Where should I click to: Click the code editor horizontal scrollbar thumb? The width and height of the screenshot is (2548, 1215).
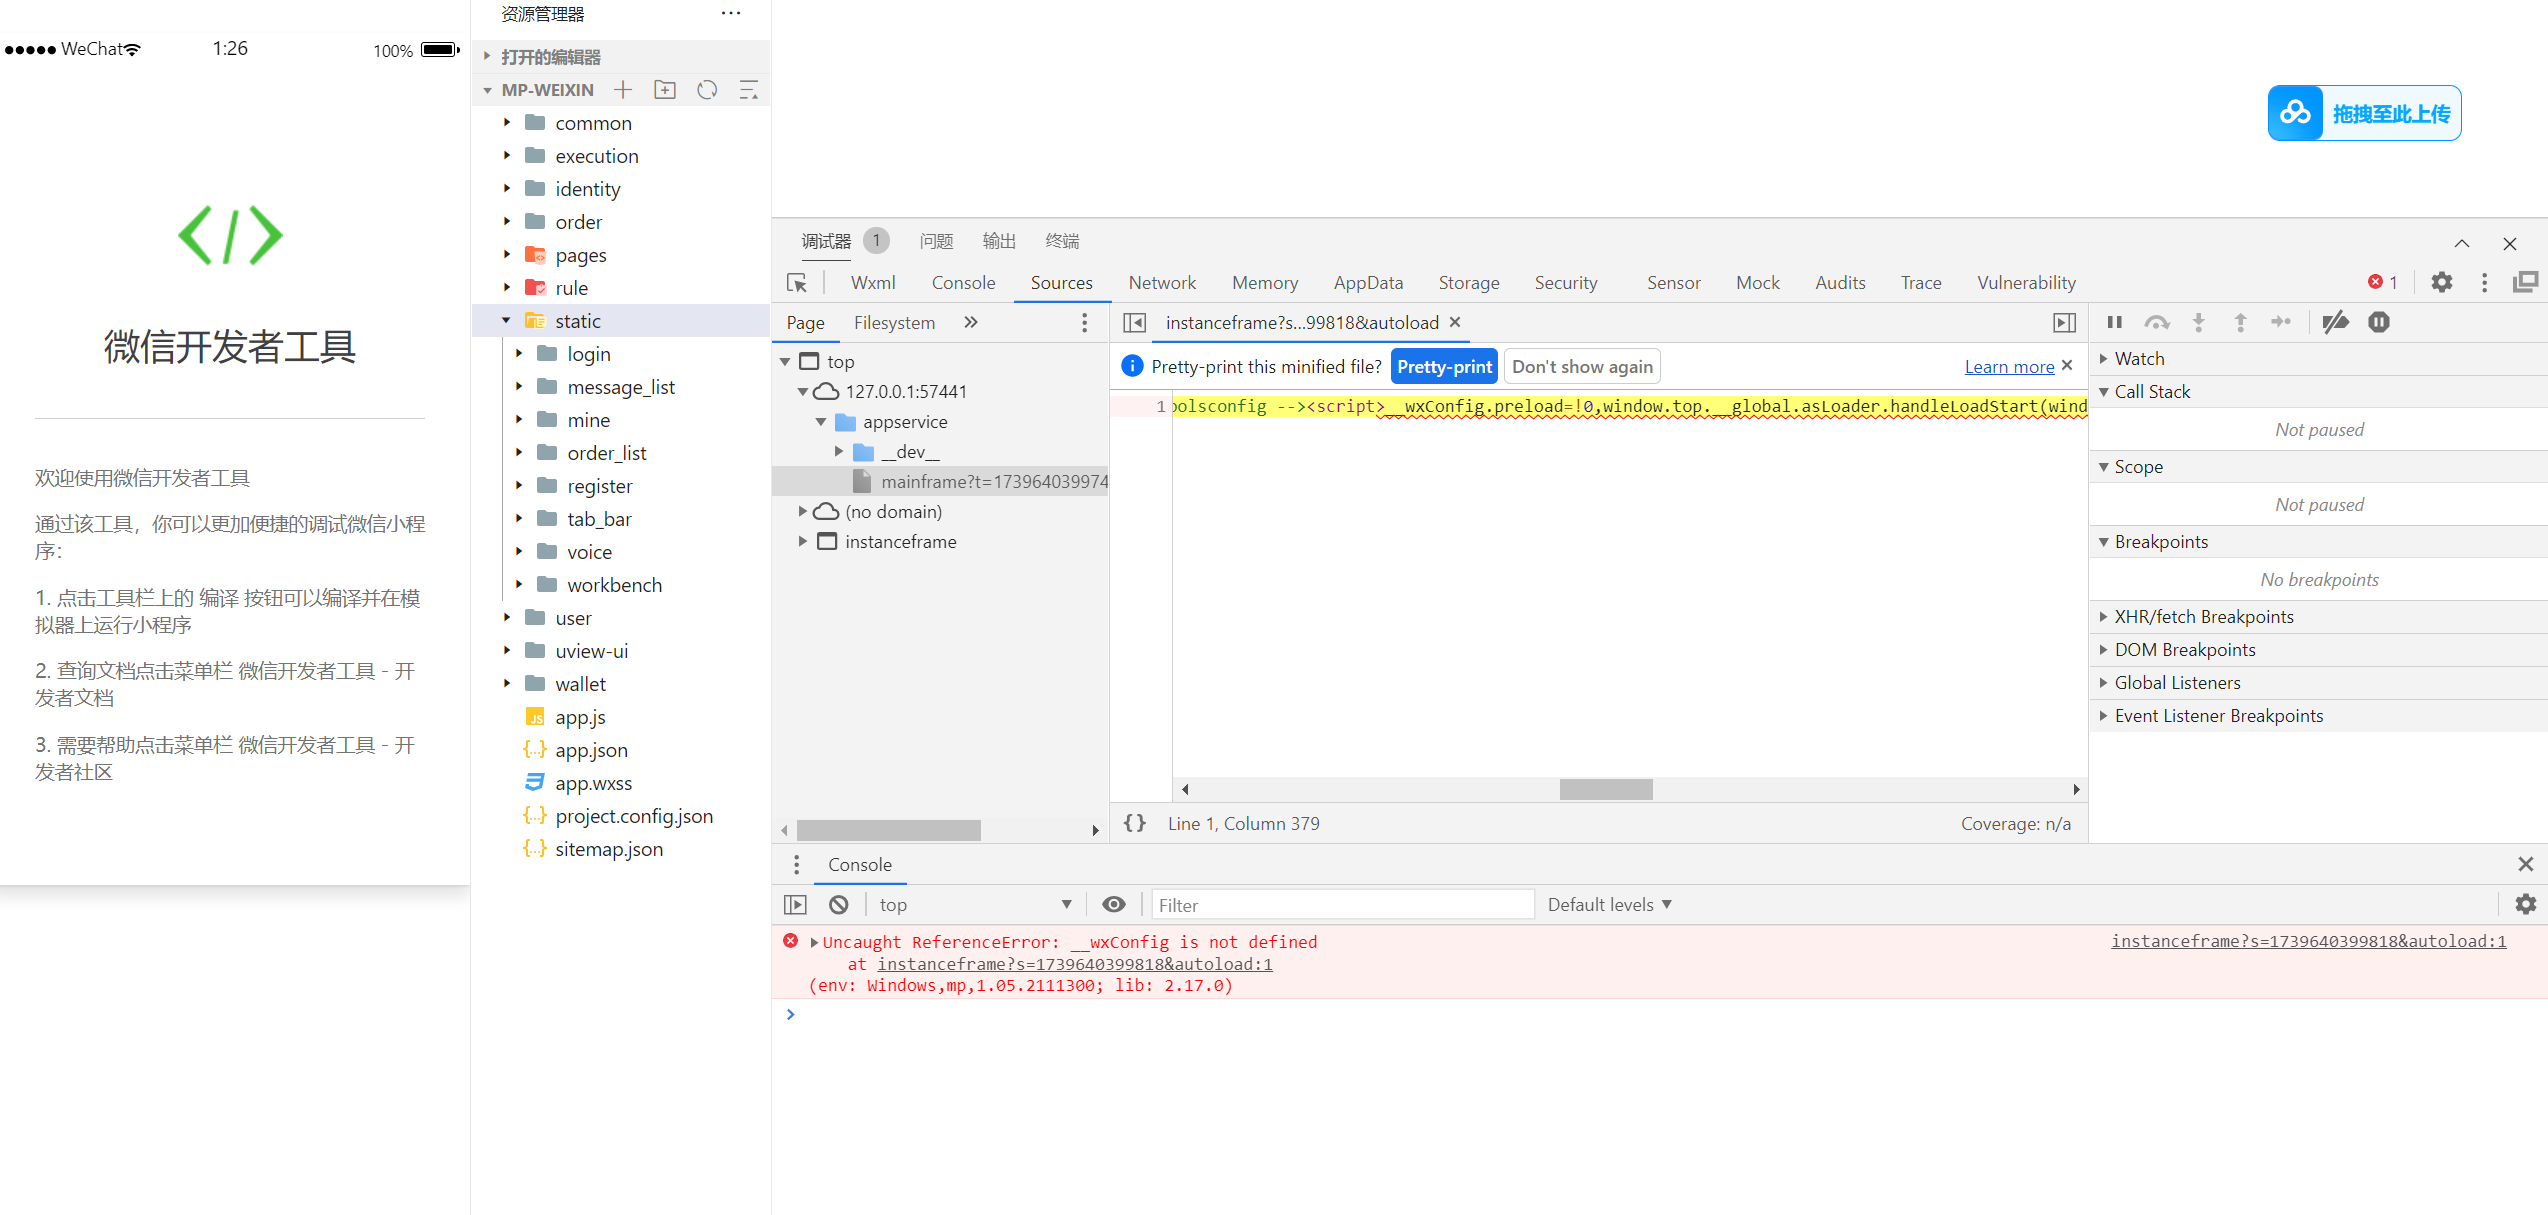(1606, 789)
